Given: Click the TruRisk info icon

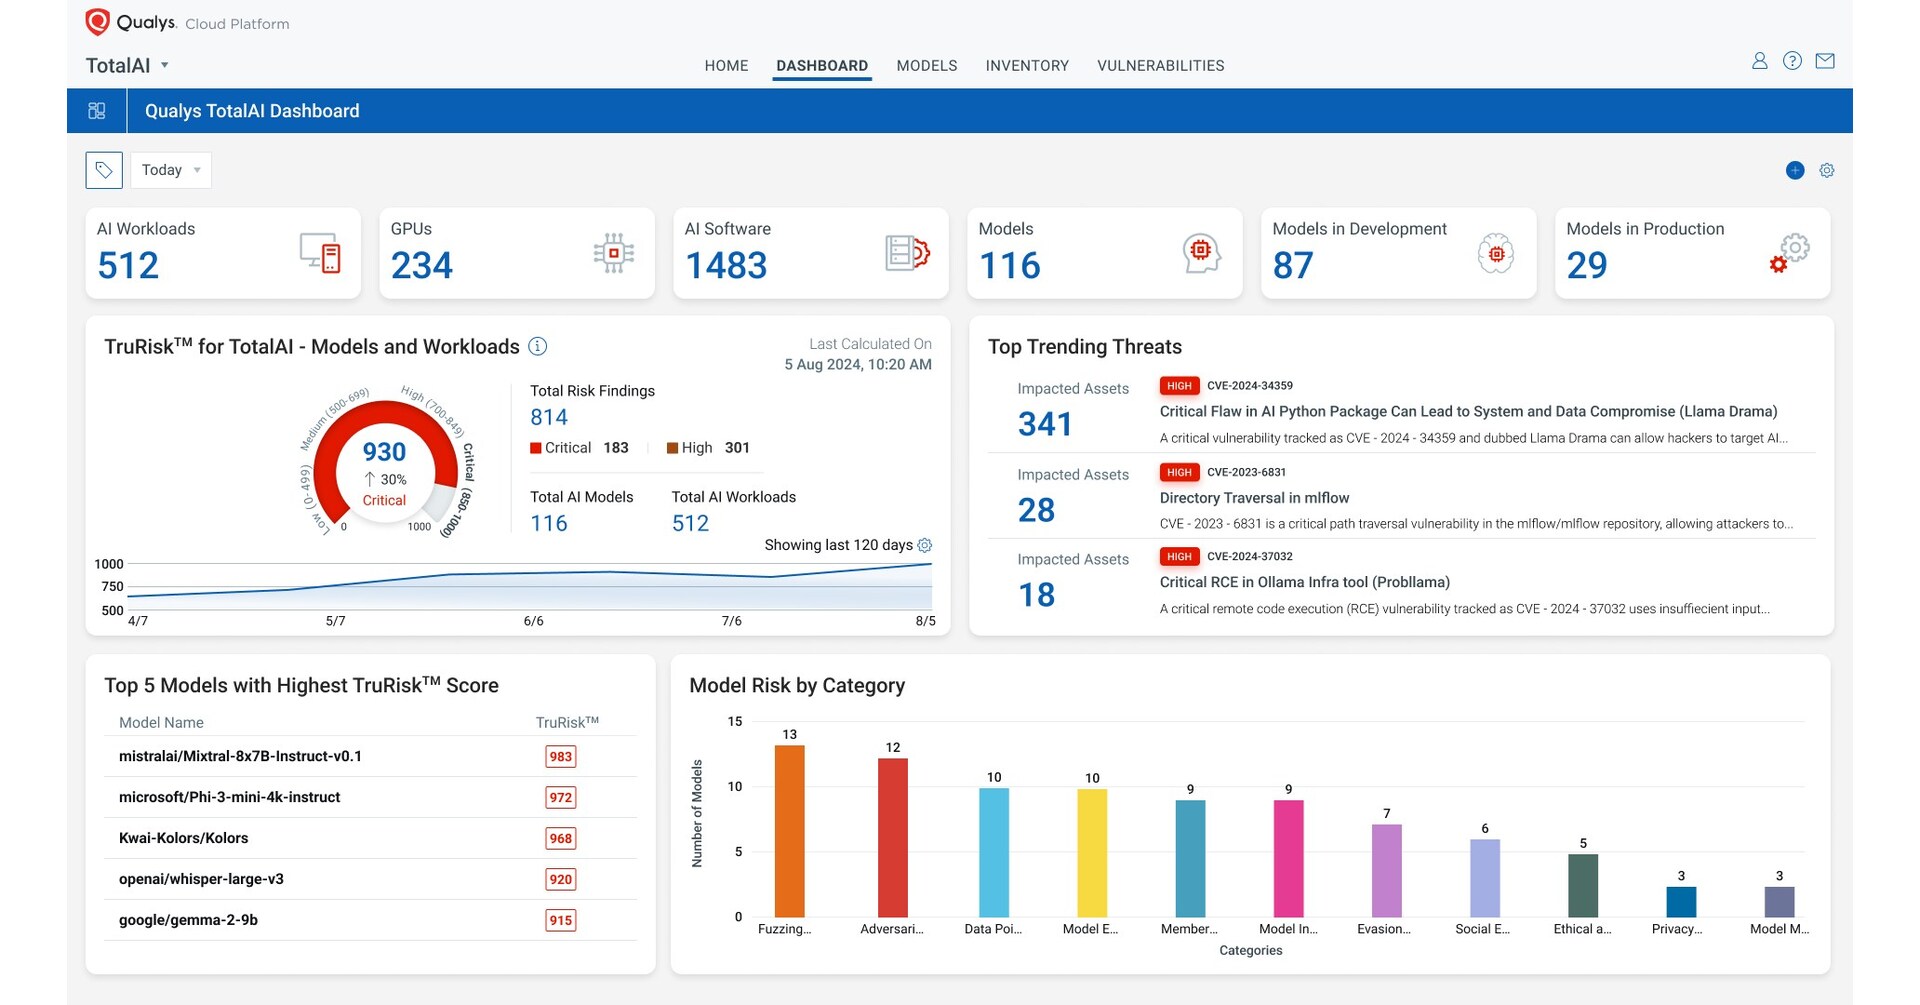Looking at the screenshot, I should (538, 346).
